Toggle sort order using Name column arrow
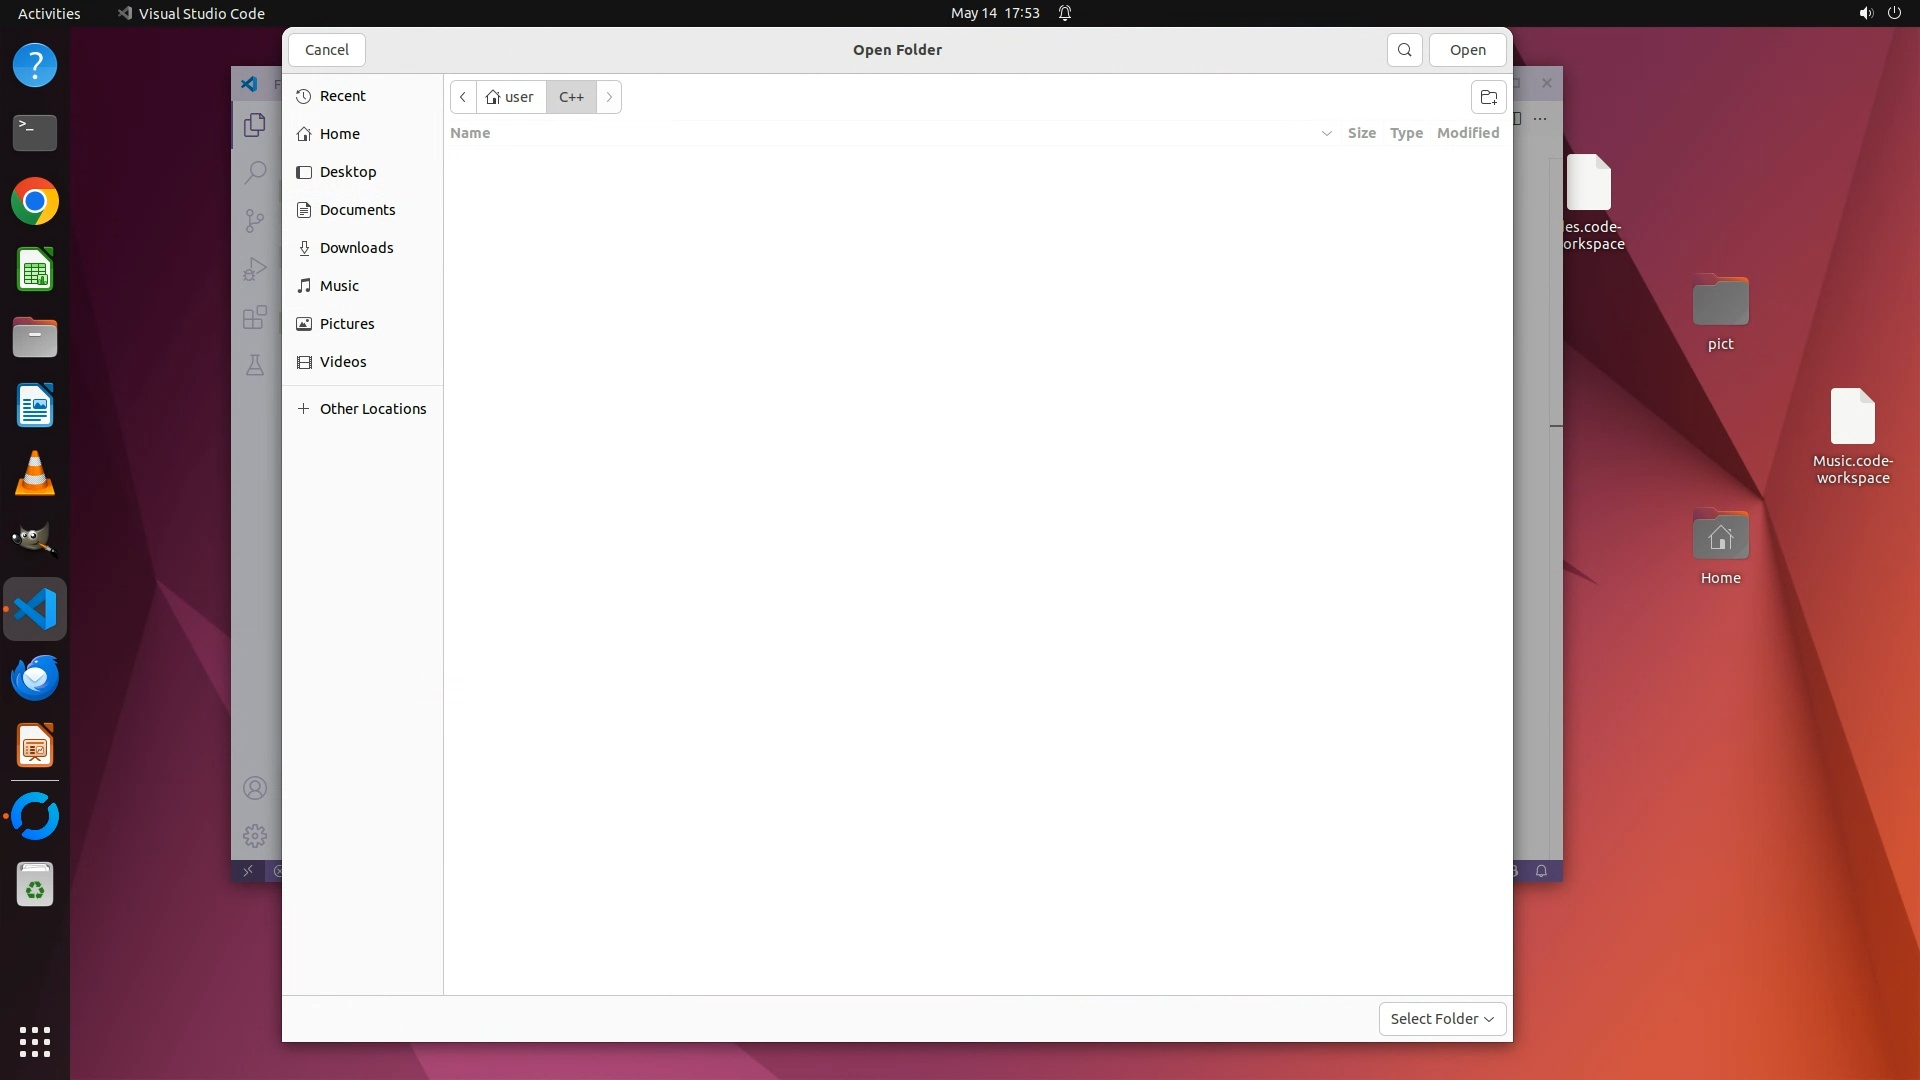 1326,133
